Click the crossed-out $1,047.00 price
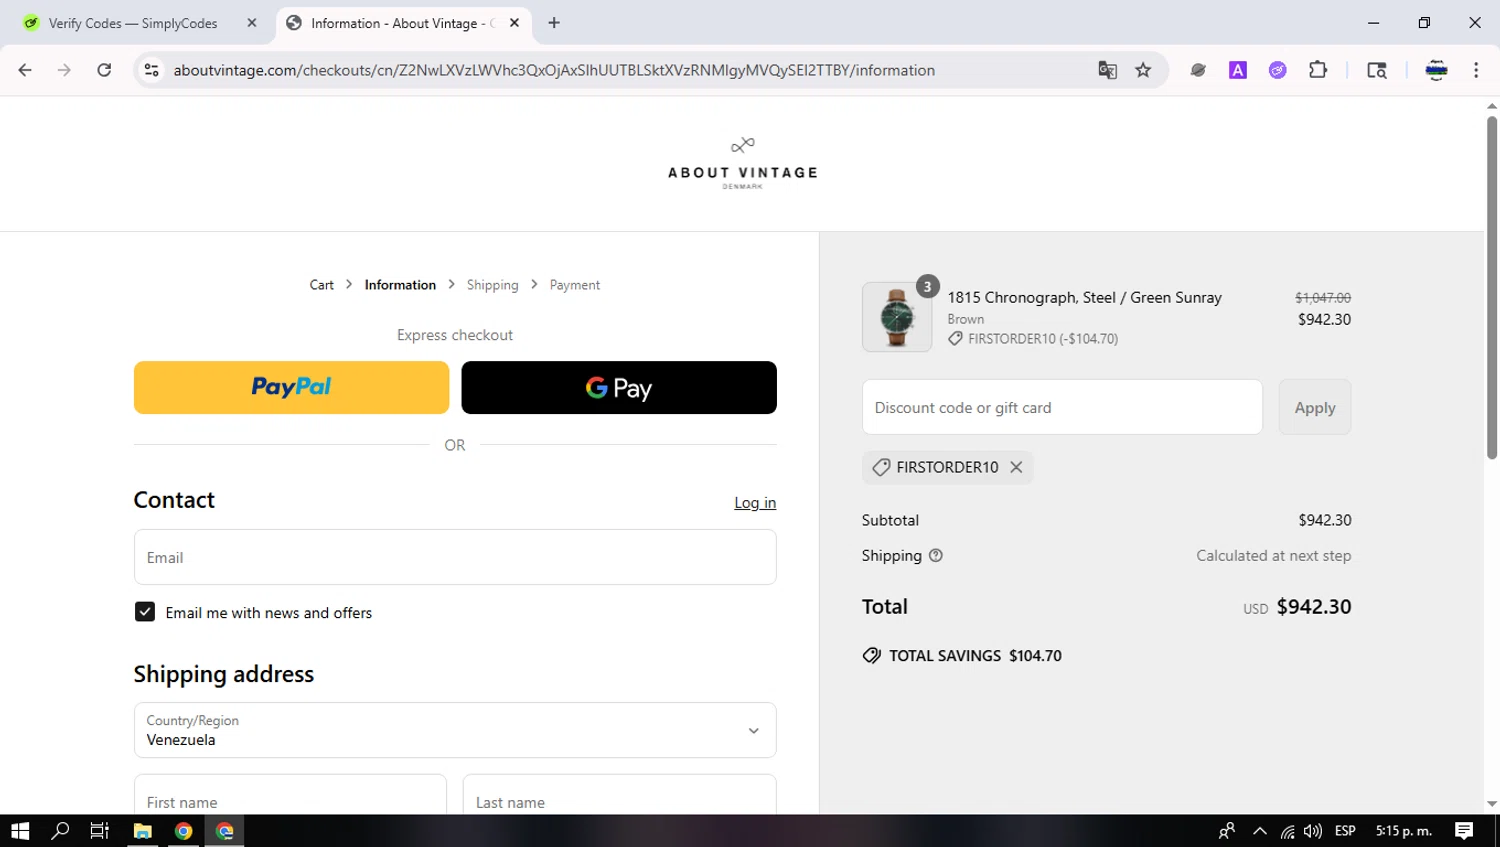This screenshot has width=1500, height=847. pyautogui.click(x=1322, y=298)
